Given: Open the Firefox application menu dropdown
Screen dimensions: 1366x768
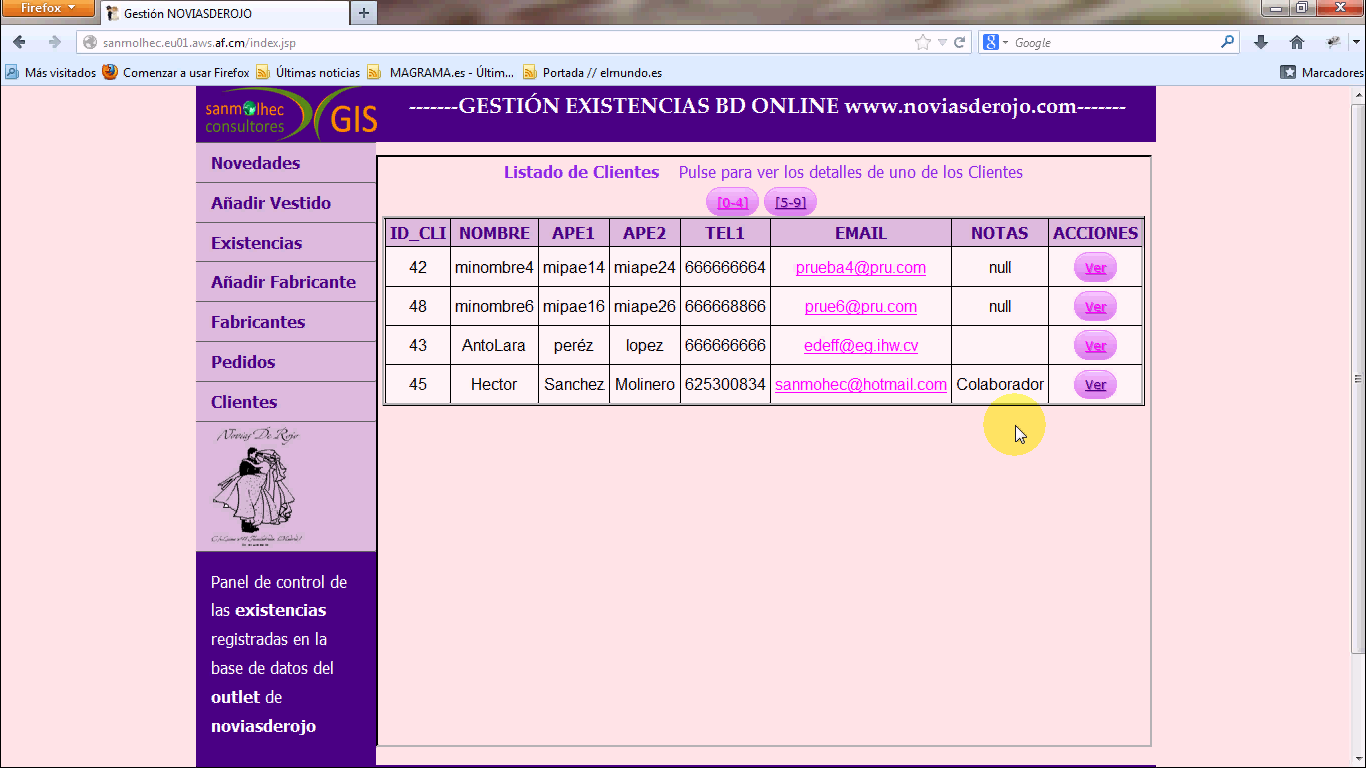Looking at the screenshot, I should point(48,9).
